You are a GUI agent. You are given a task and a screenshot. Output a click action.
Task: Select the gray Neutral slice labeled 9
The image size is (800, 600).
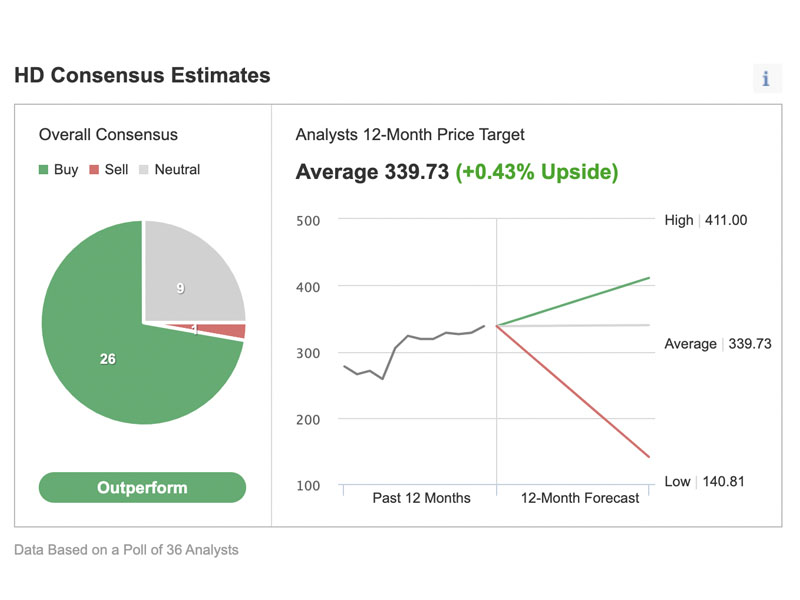189,276
